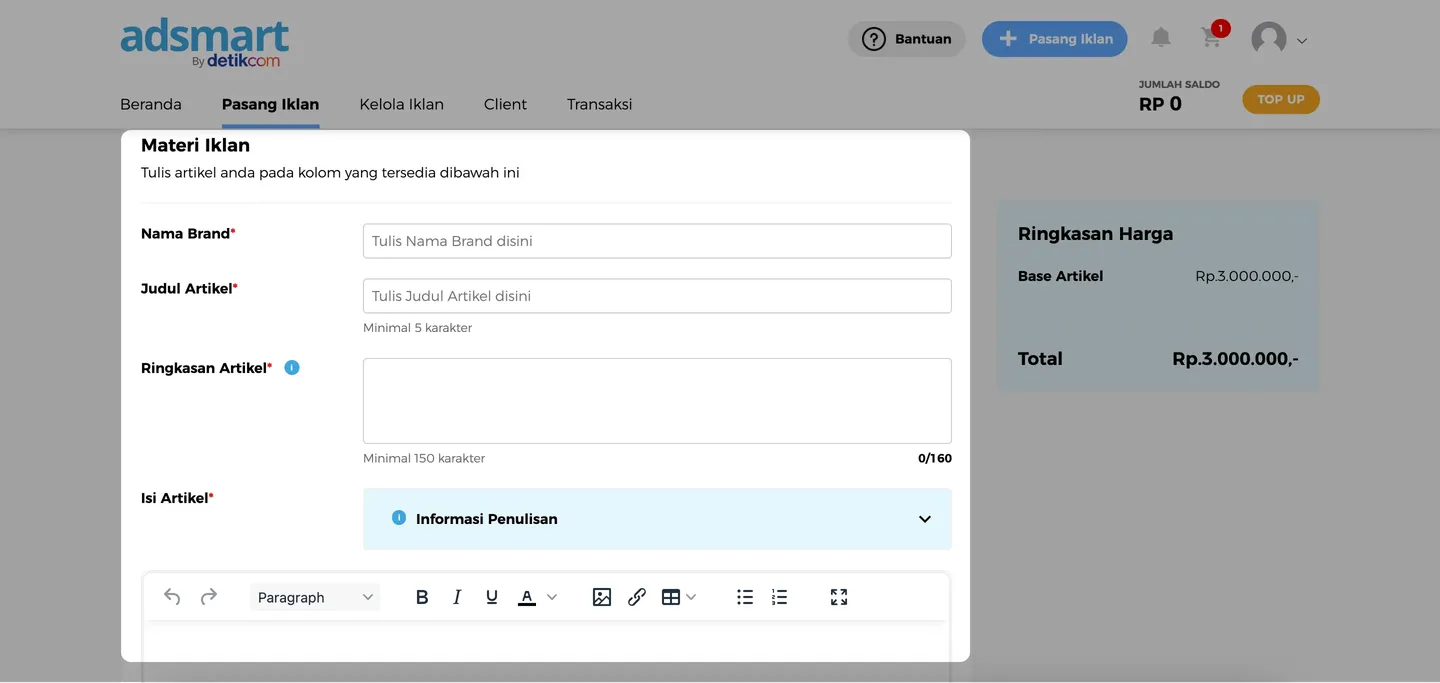
Task: Toggle bold formatting
Action: click(422, 597)
